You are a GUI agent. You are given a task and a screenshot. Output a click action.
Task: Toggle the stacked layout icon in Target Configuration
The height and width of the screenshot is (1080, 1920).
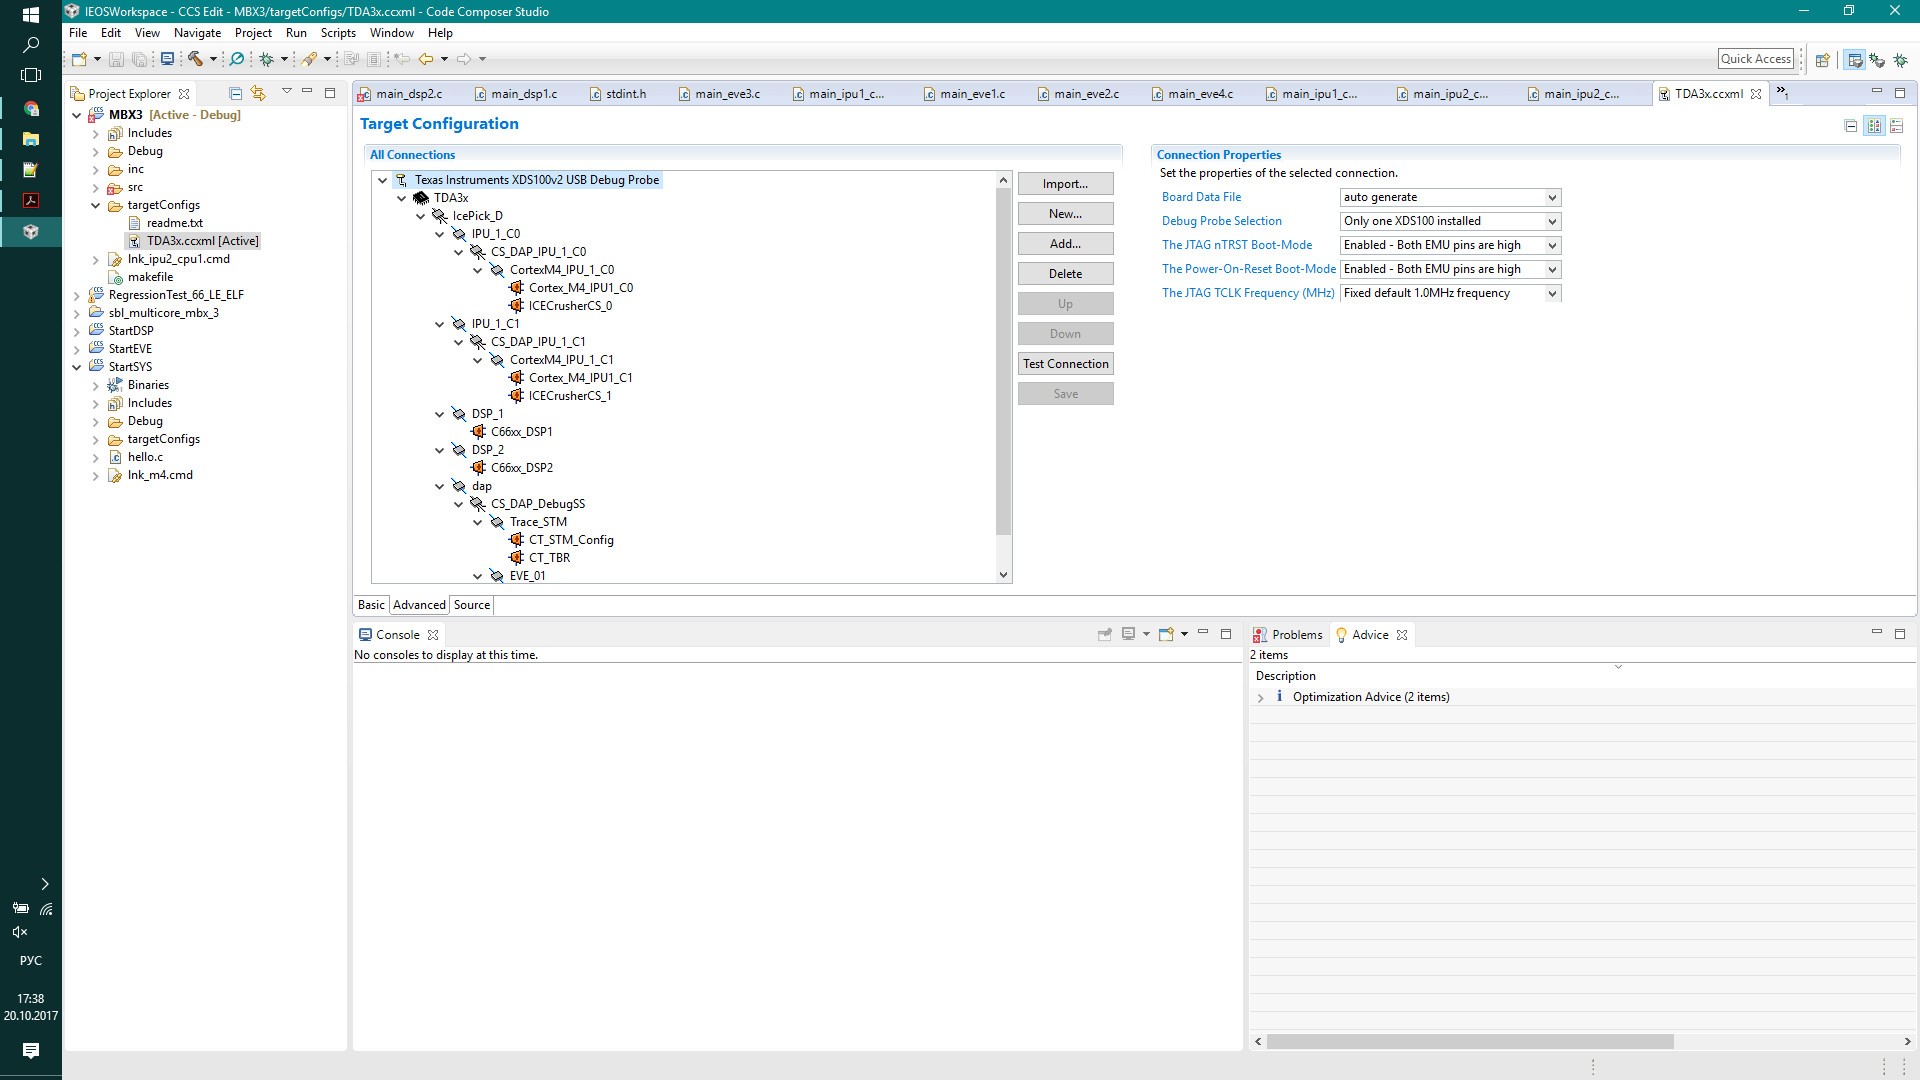[1896, 126]
